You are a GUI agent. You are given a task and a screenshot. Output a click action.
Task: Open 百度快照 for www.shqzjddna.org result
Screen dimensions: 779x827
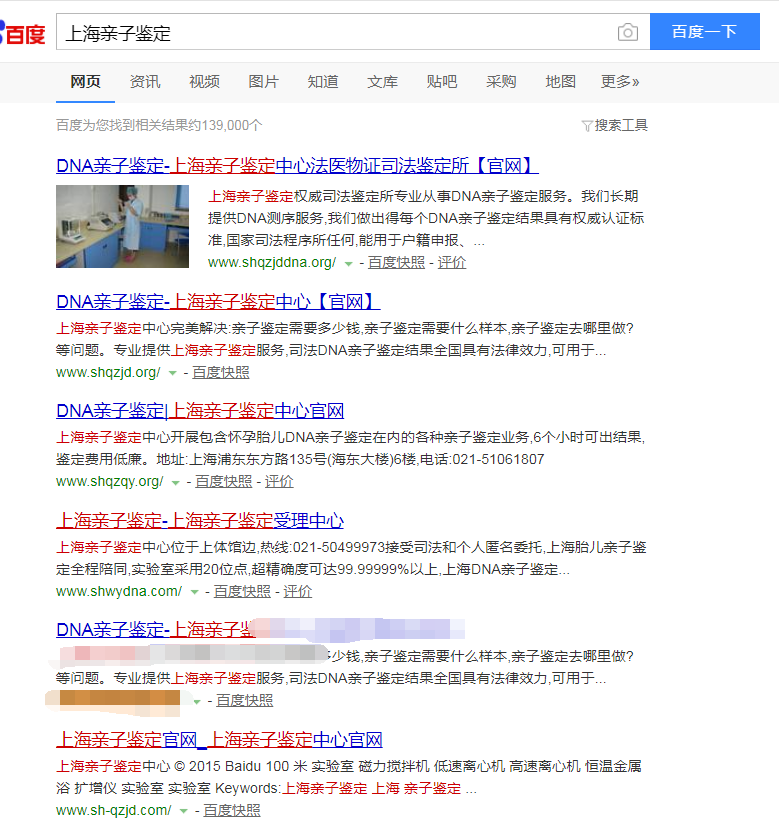pos(397,263)
